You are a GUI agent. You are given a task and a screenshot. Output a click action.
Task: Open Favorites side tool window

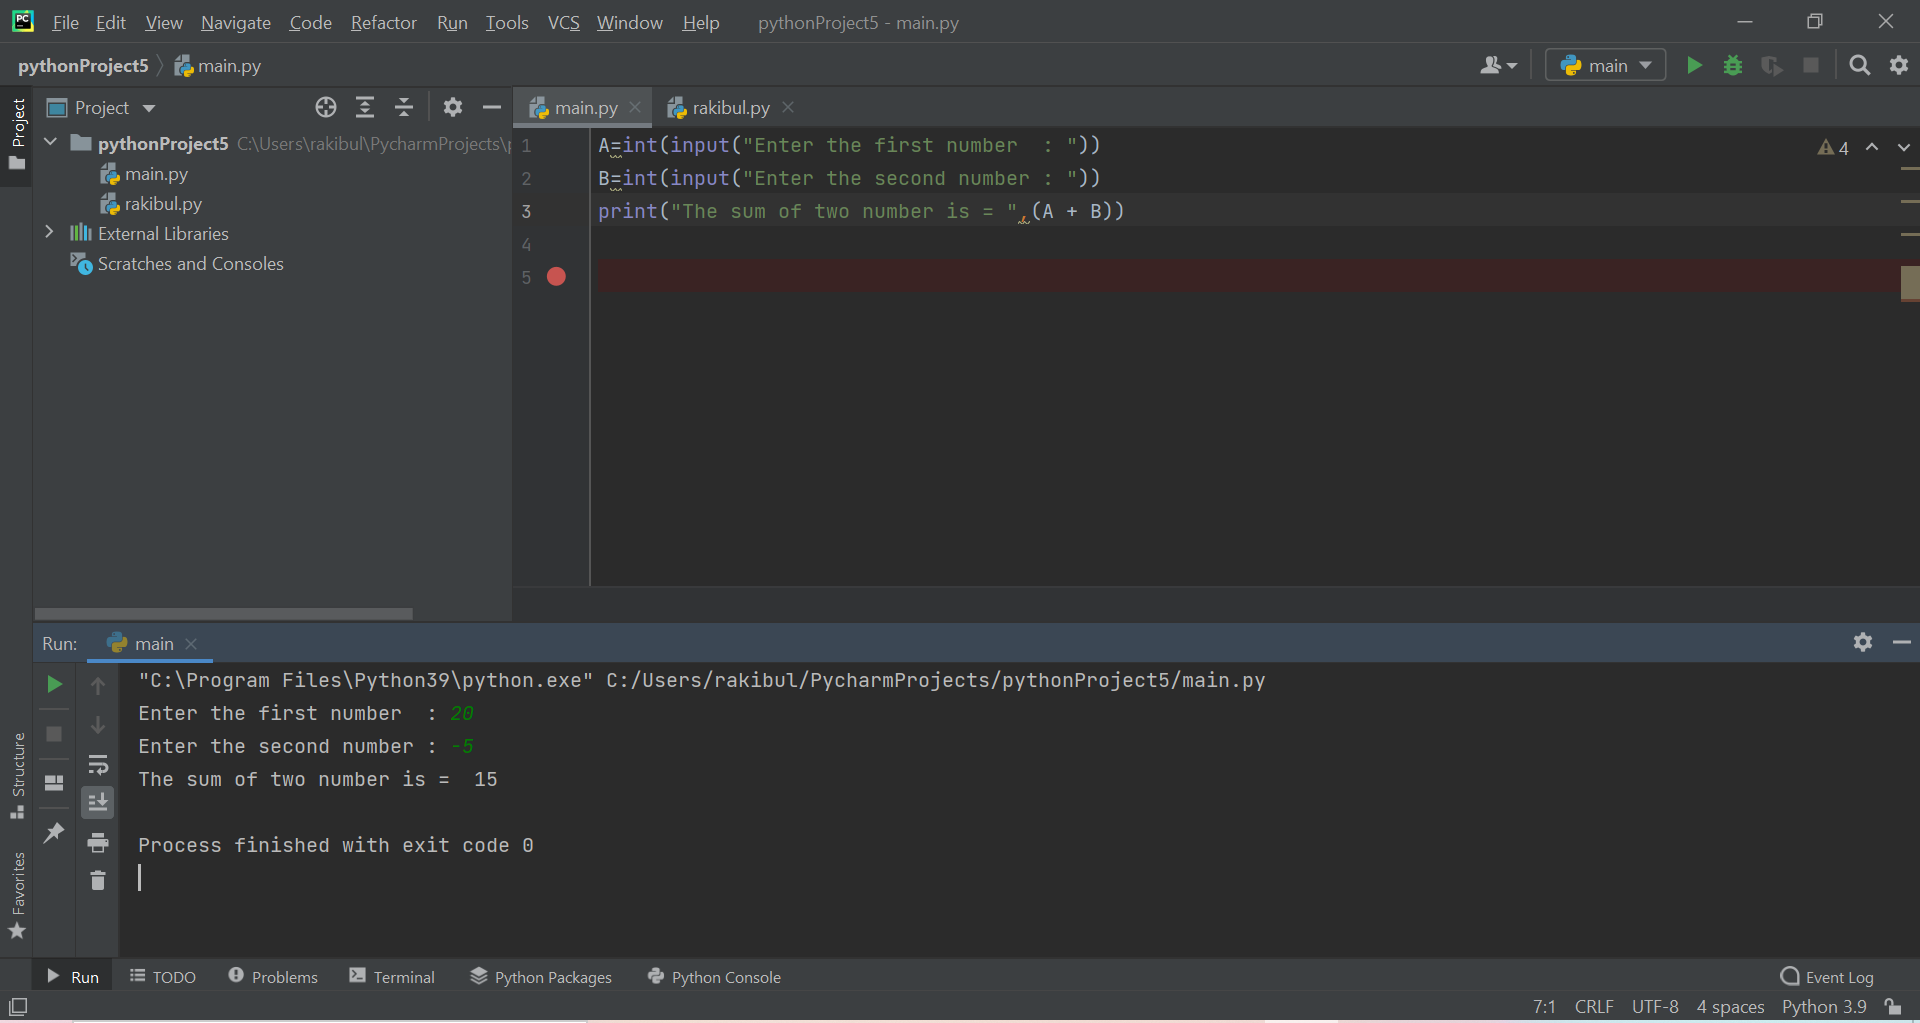[x=17, y=895]
